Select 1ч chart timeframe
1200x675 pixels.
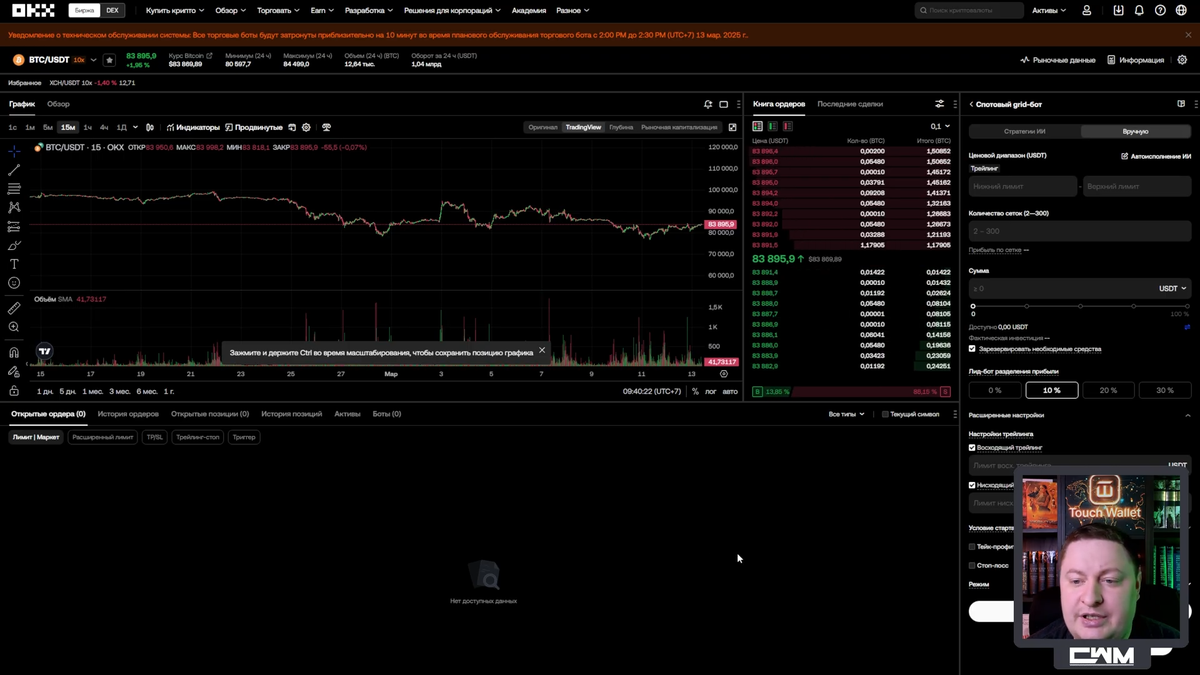point(87,127)
